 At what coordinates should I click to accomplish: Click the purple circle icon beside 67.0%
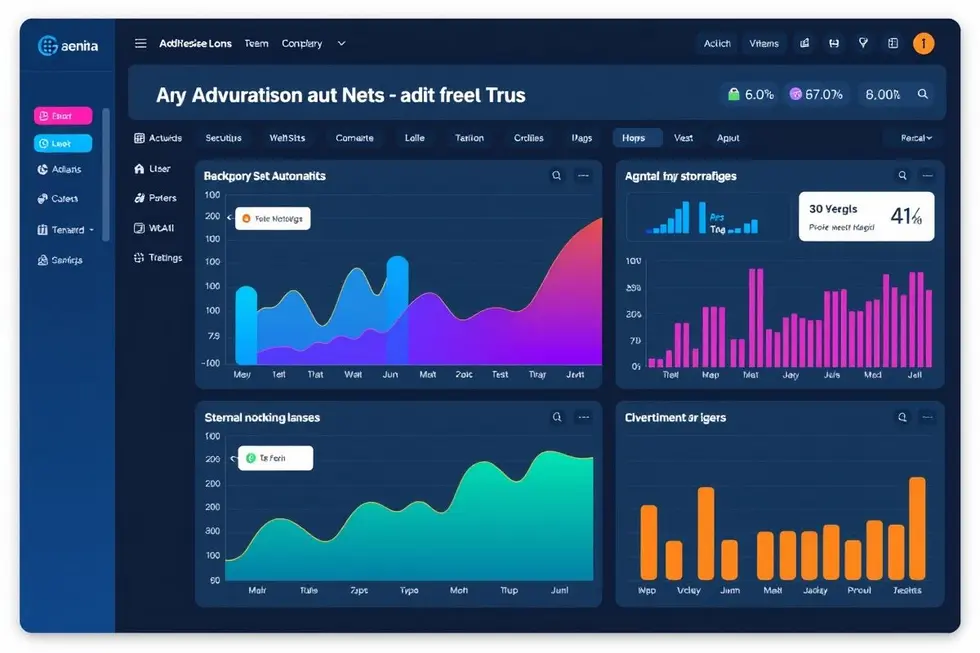(x=796, y=95)
